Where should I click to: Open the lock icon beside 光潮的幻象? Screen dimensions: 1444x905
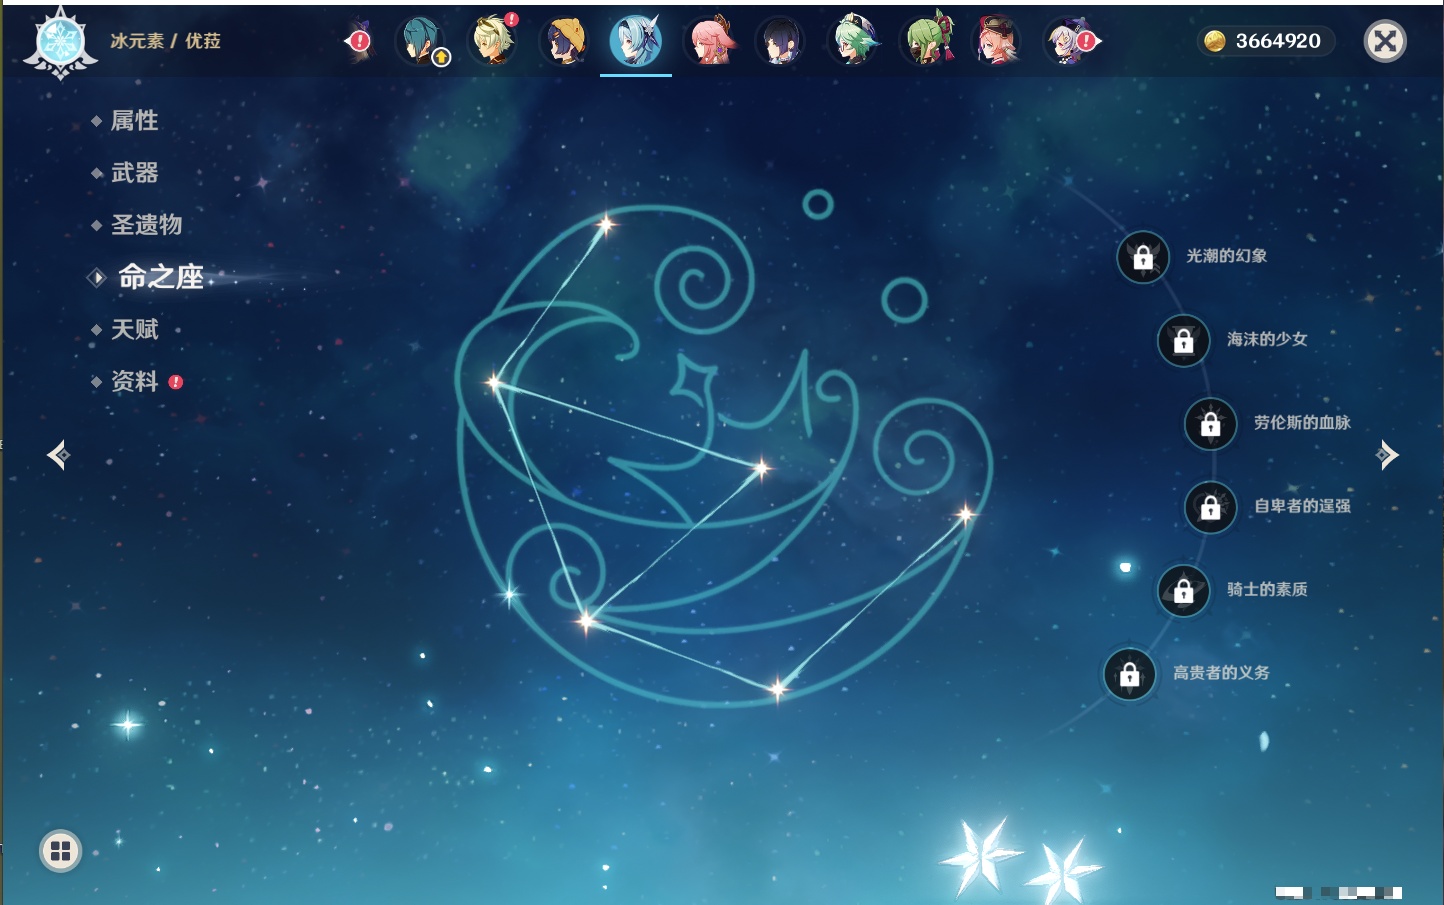(x=1143, y=257)
